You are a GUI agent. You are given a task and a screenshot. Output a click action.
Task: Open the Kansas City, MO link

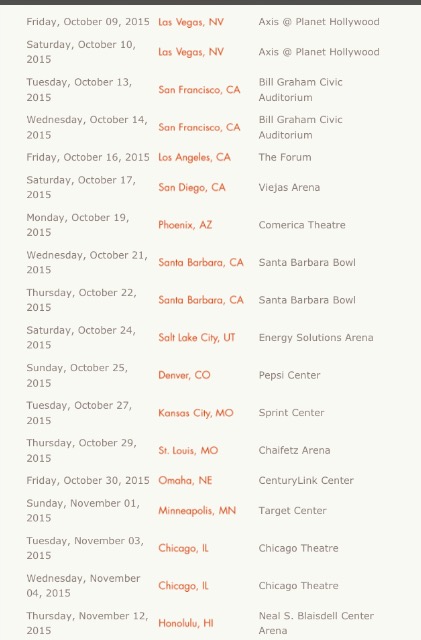(x=196, y=413)
